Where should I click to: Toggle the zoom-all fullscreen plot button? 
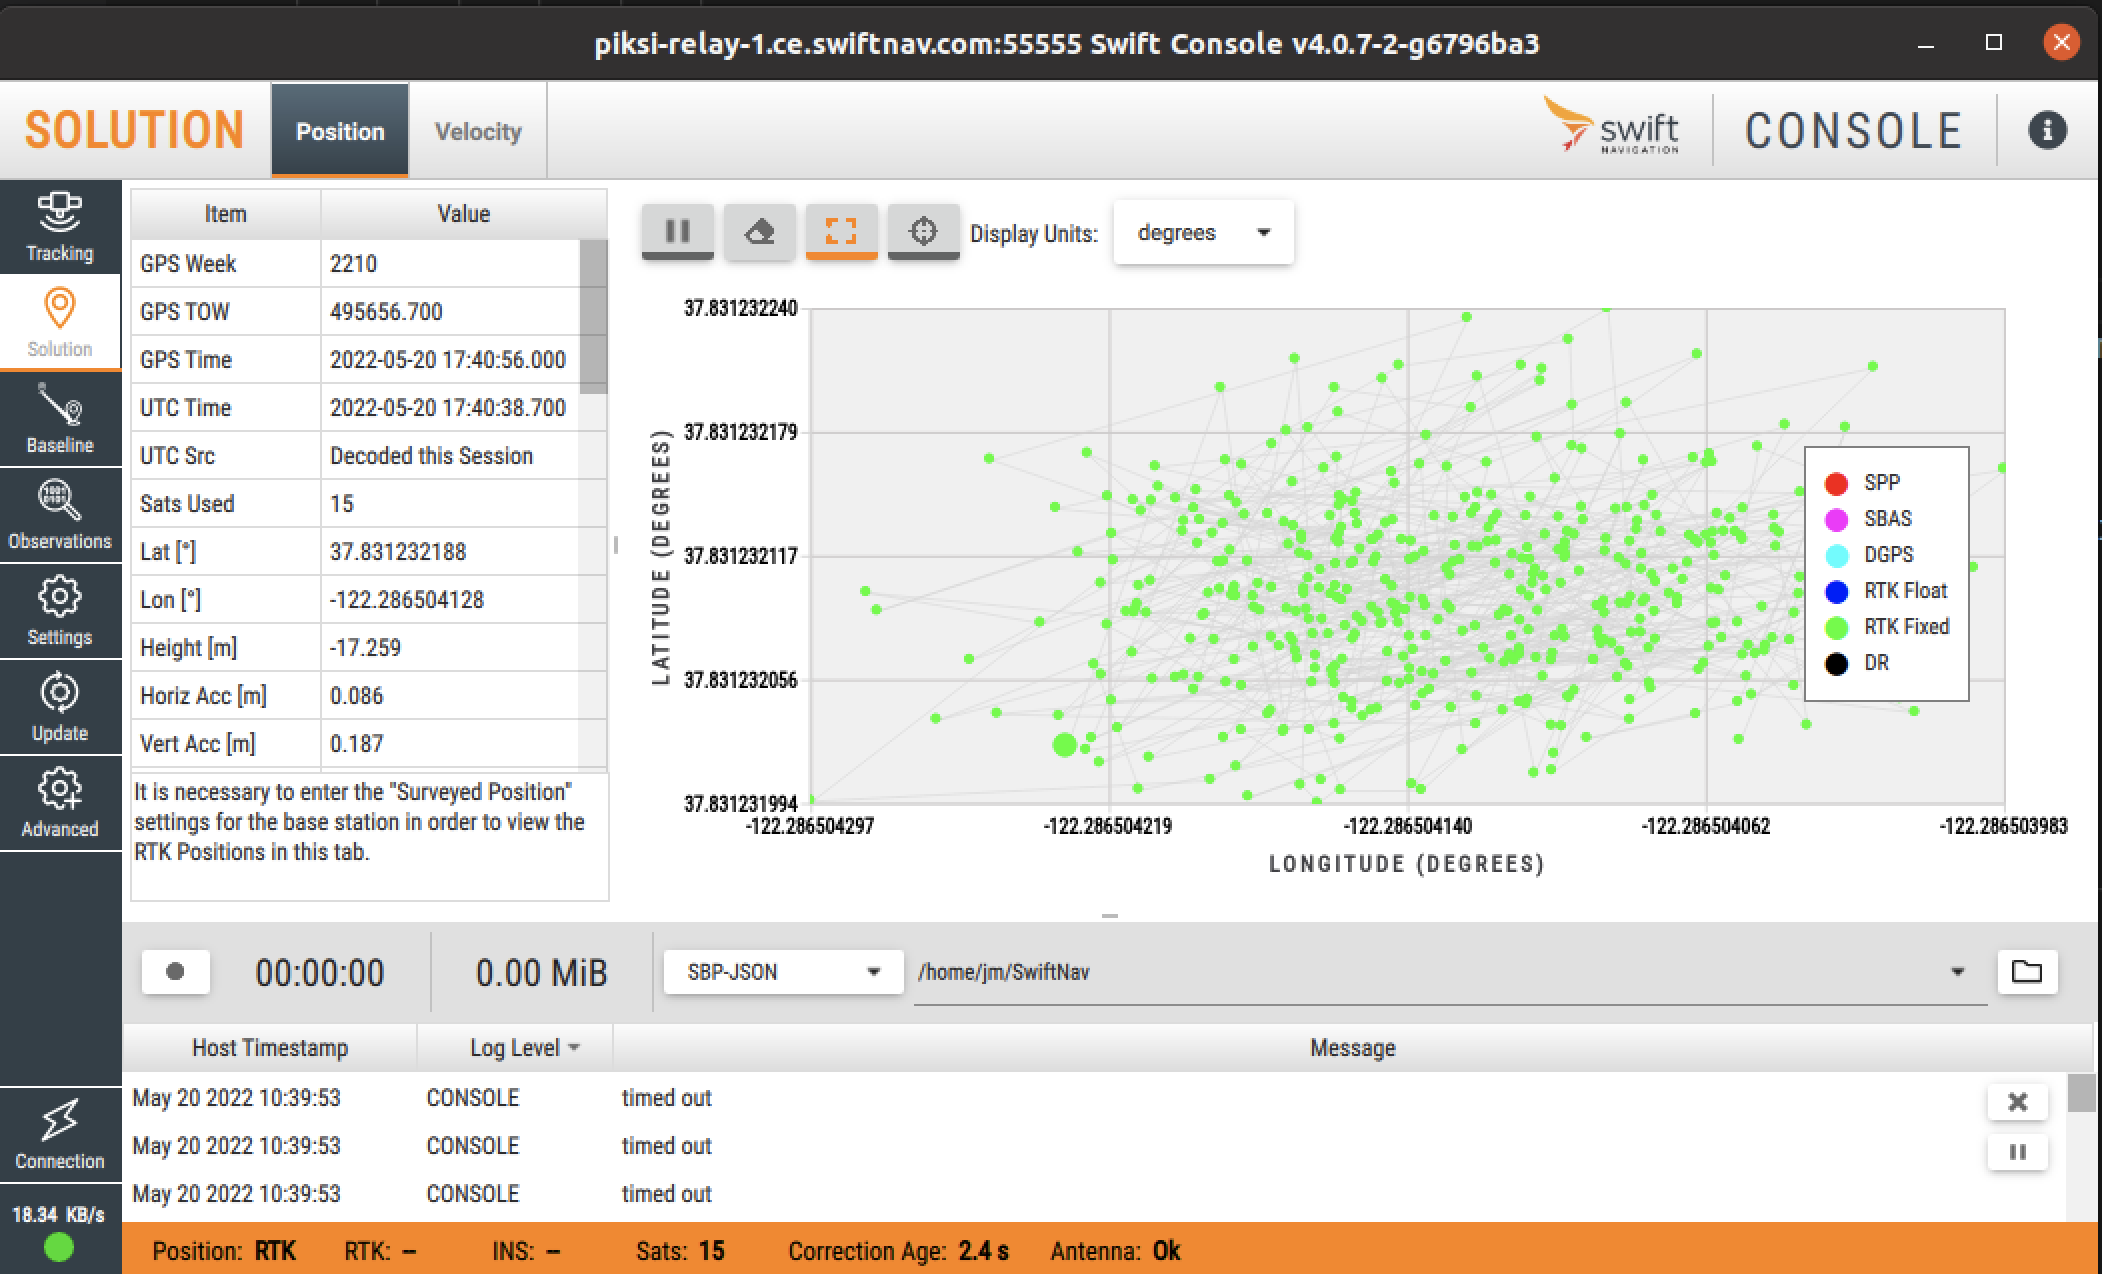tap(841, 232)
